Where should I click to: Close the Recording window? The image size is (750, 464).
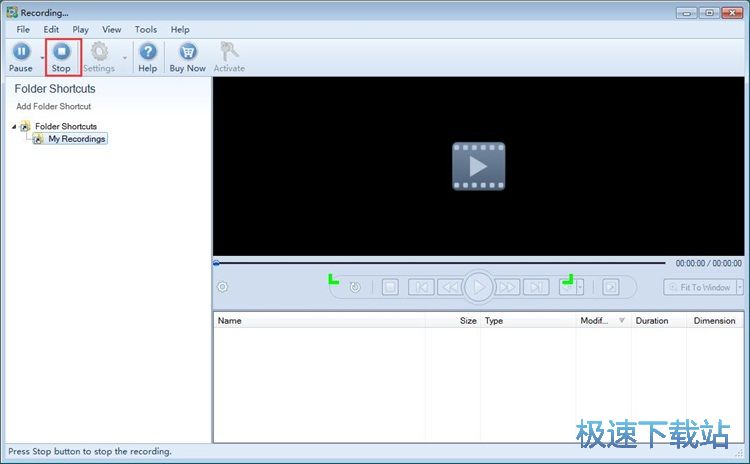tap(732, 13)
